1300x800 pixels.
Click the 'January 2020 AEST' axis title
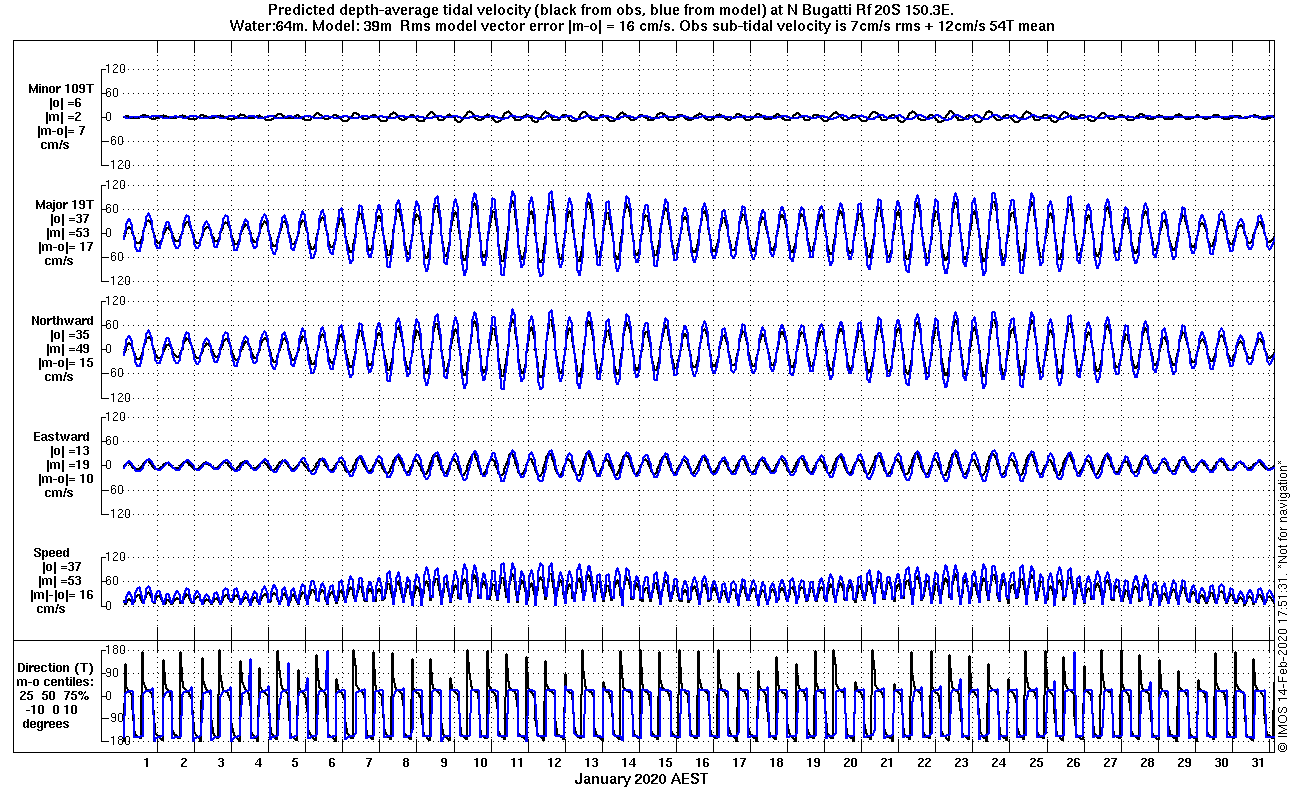coord(642,778)
